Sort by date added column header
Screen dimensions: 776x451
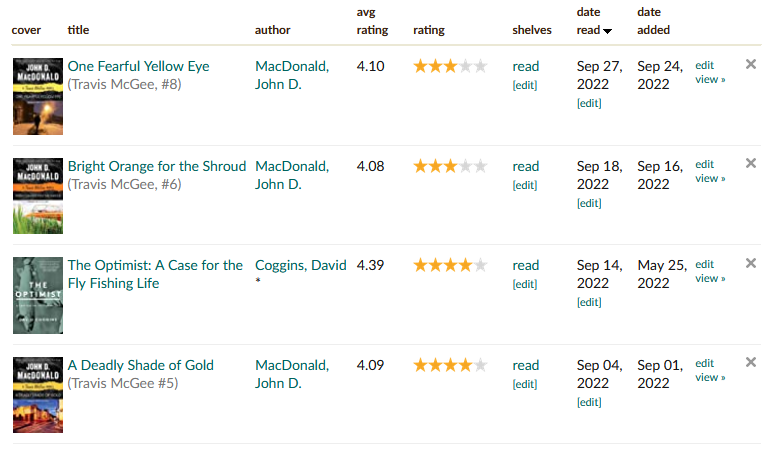coord(653,21)
